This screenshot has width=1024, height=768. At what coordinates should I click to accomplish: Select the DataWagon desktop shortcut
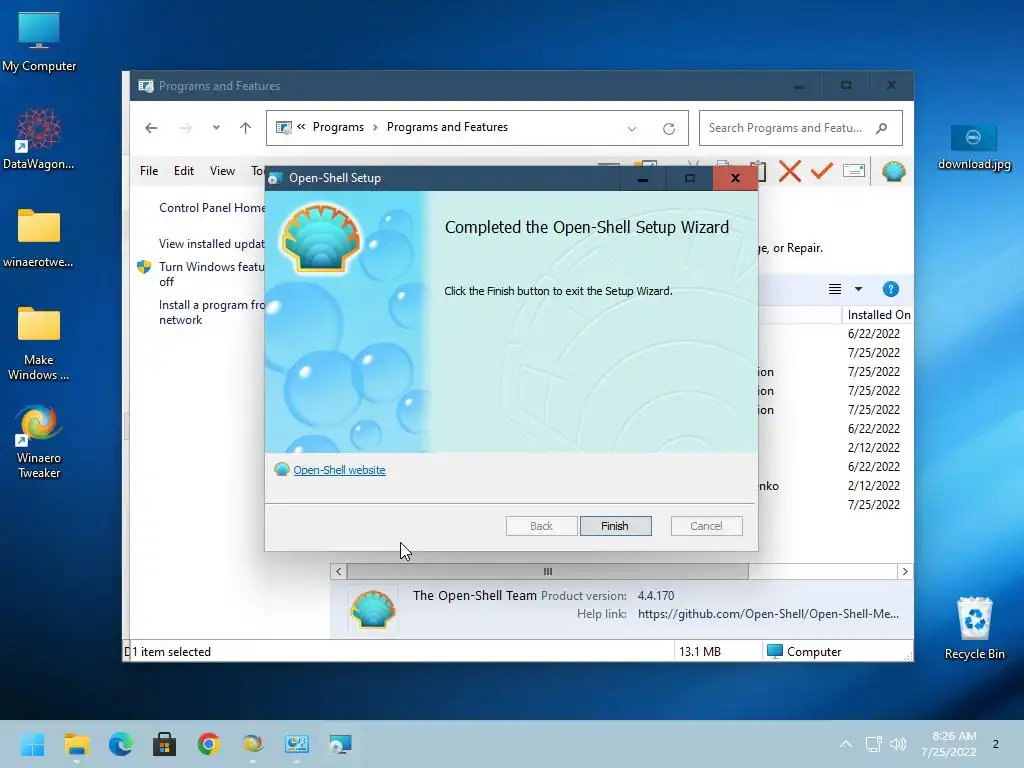coord(39,139)
